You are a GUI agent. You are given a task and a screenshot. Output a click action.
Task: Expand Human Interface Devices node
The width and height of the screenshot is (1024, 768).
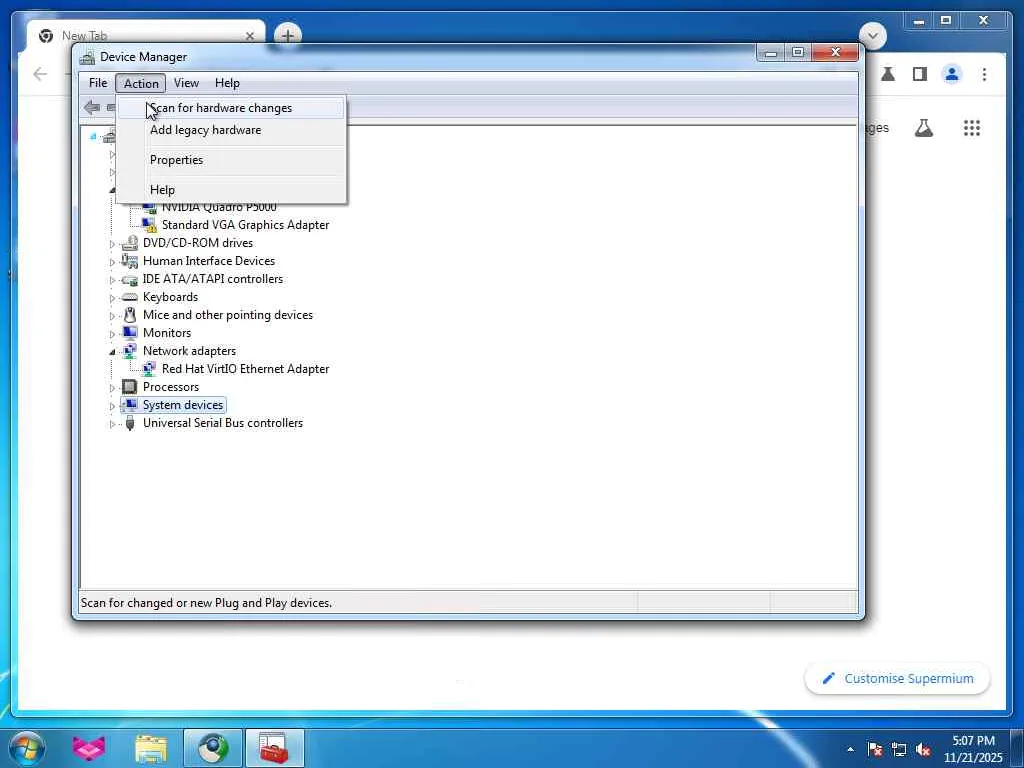click(x=112, y=262)
